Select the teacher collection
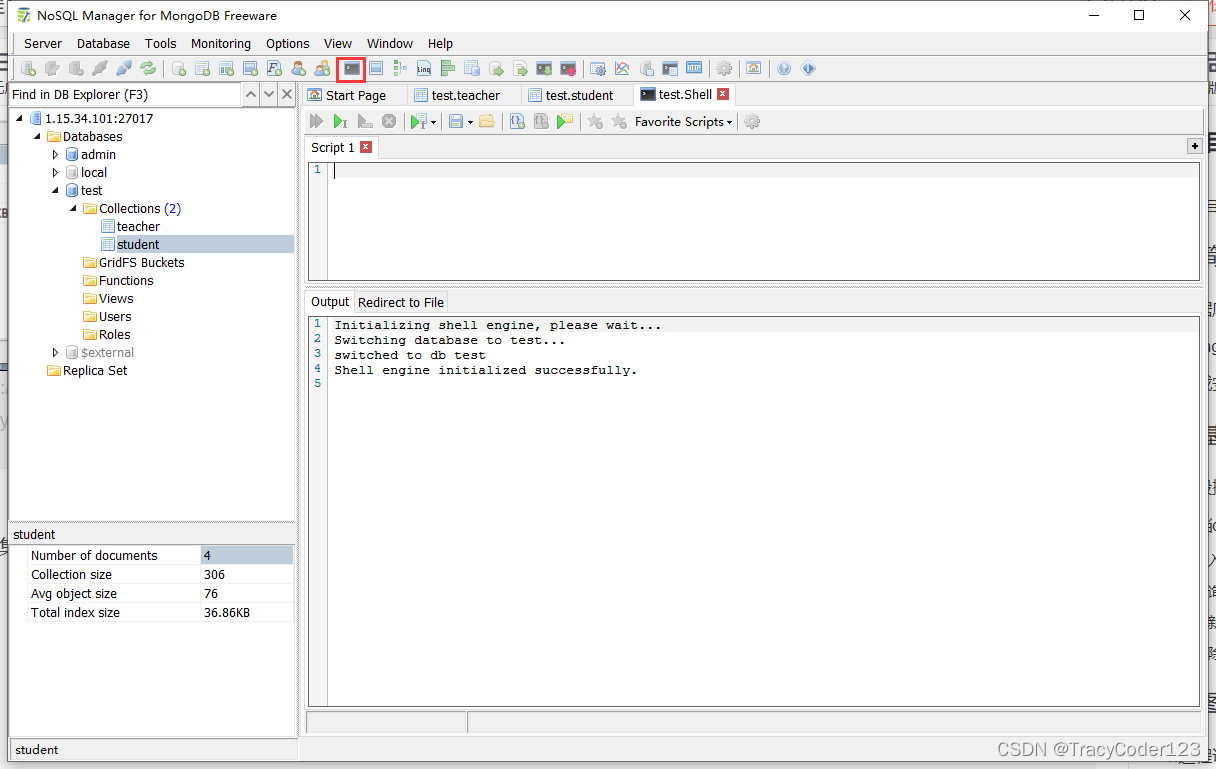 coord(138,227)
